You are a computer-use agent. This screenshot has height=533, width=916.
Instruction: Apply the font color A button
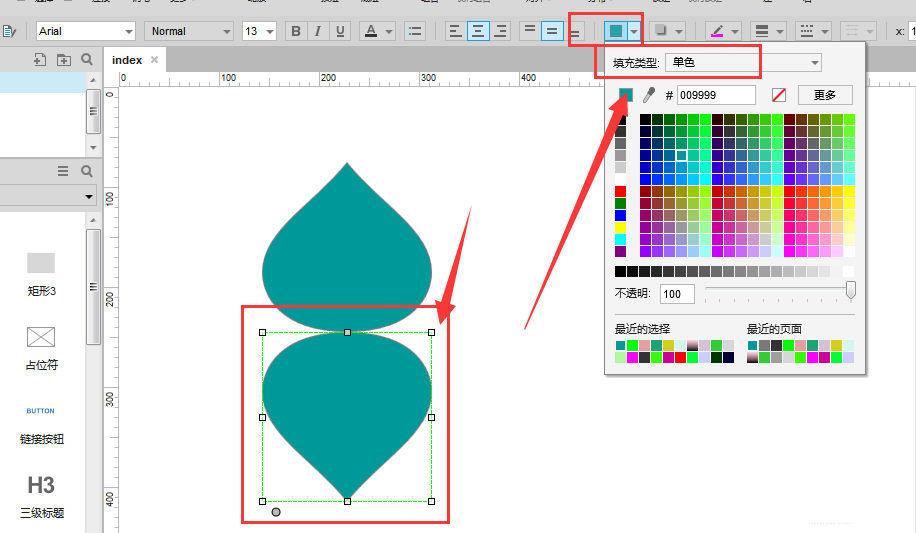coord(371,31)
